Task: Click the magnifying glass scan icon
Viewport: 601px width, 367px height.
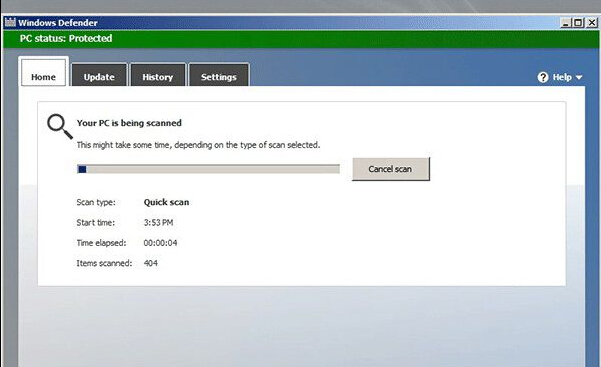Action: (x=59, y=127)
